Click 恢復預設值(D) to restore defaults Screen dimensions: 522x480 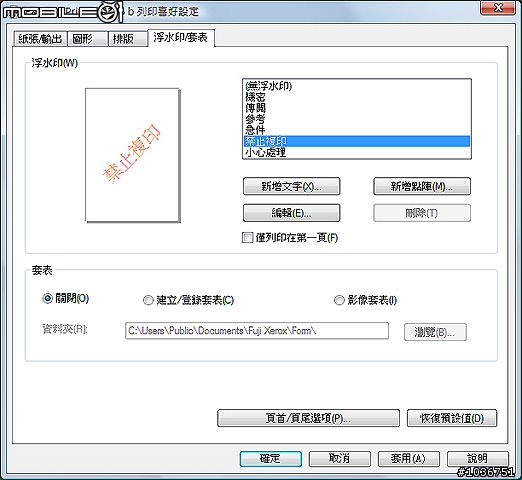click(x=452, y=418)
